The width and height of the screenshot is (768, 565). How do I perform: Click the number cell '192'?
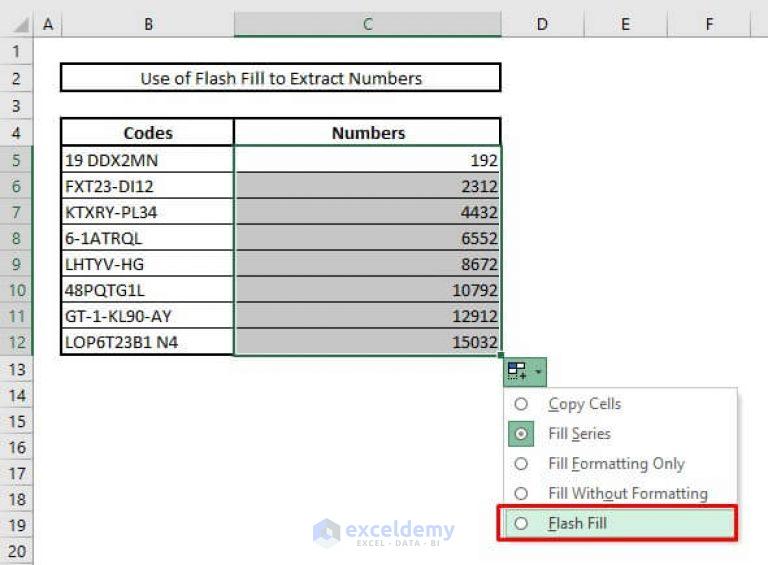(x=368, y=160)
